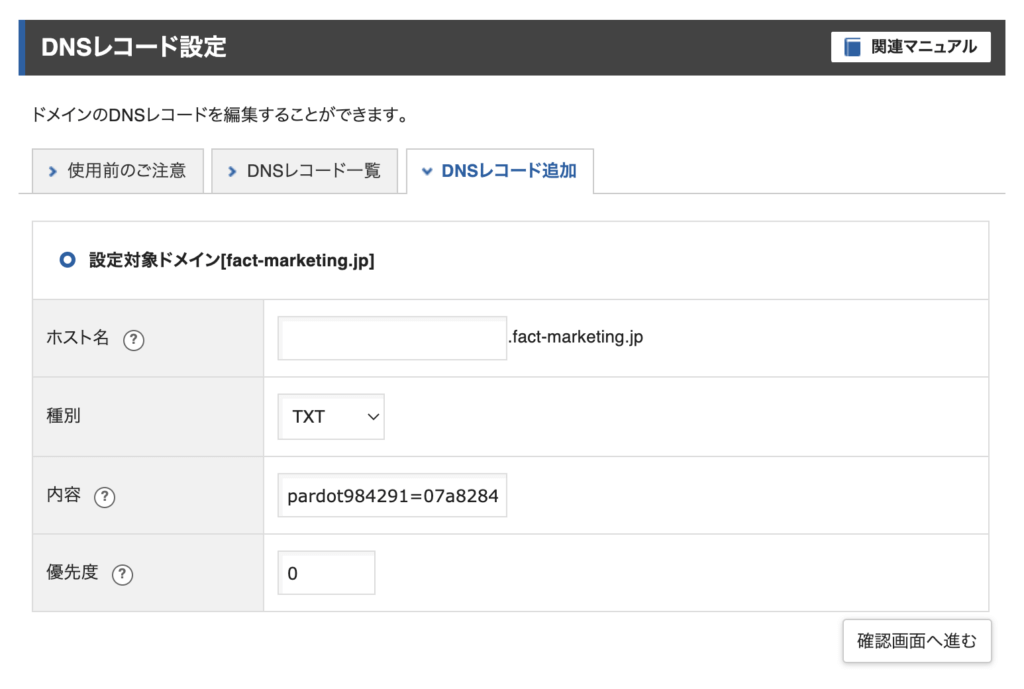Open the 使用前のご注意 tab
Screen dimensions: 1024x689
(117, 171)
